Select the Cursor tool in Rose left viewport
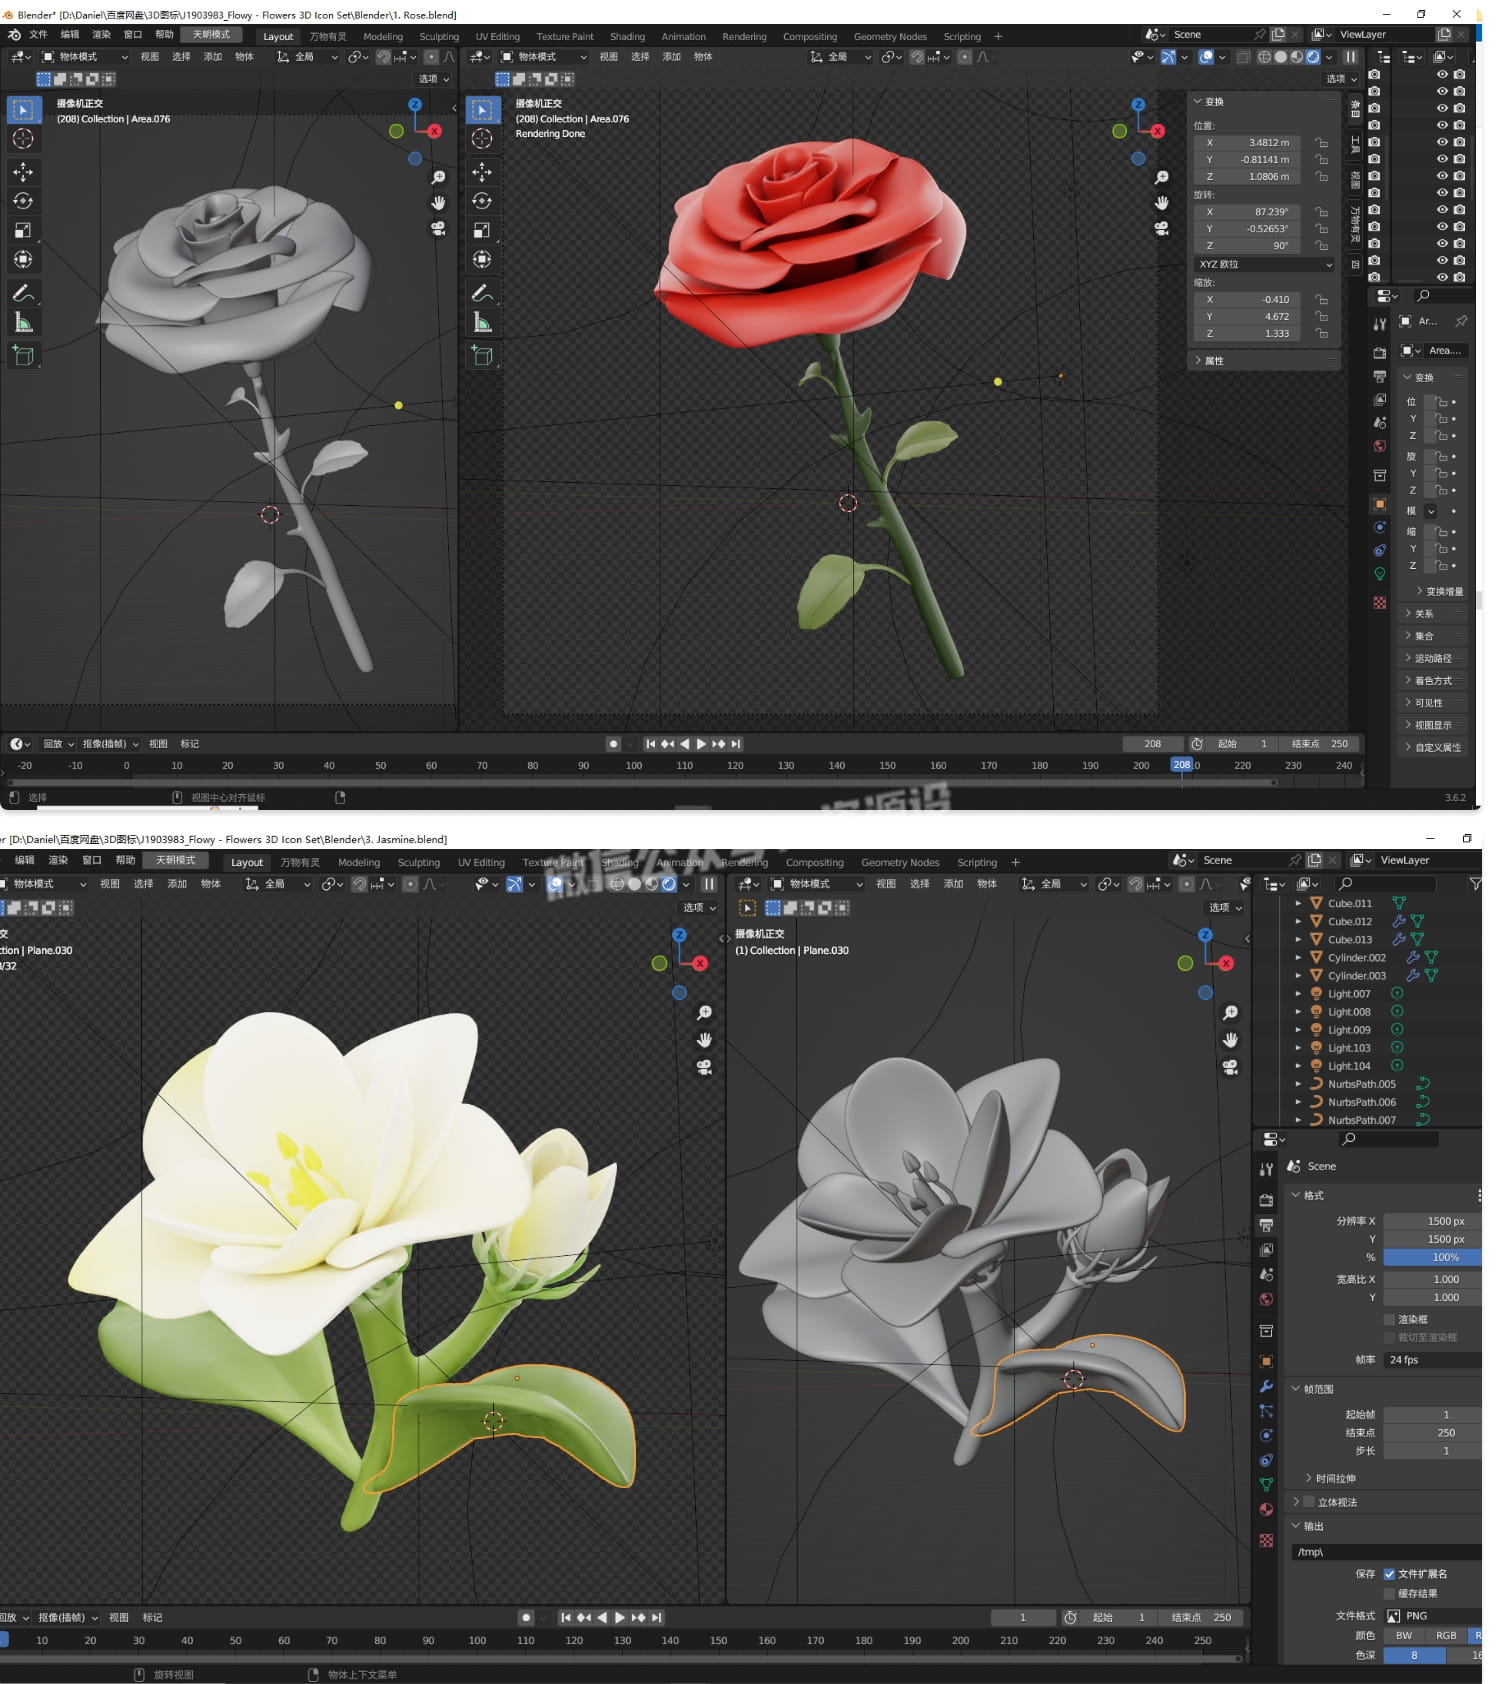This screenshot has height=1684, width=1500. pyautogui.click(x=23, y=139)
